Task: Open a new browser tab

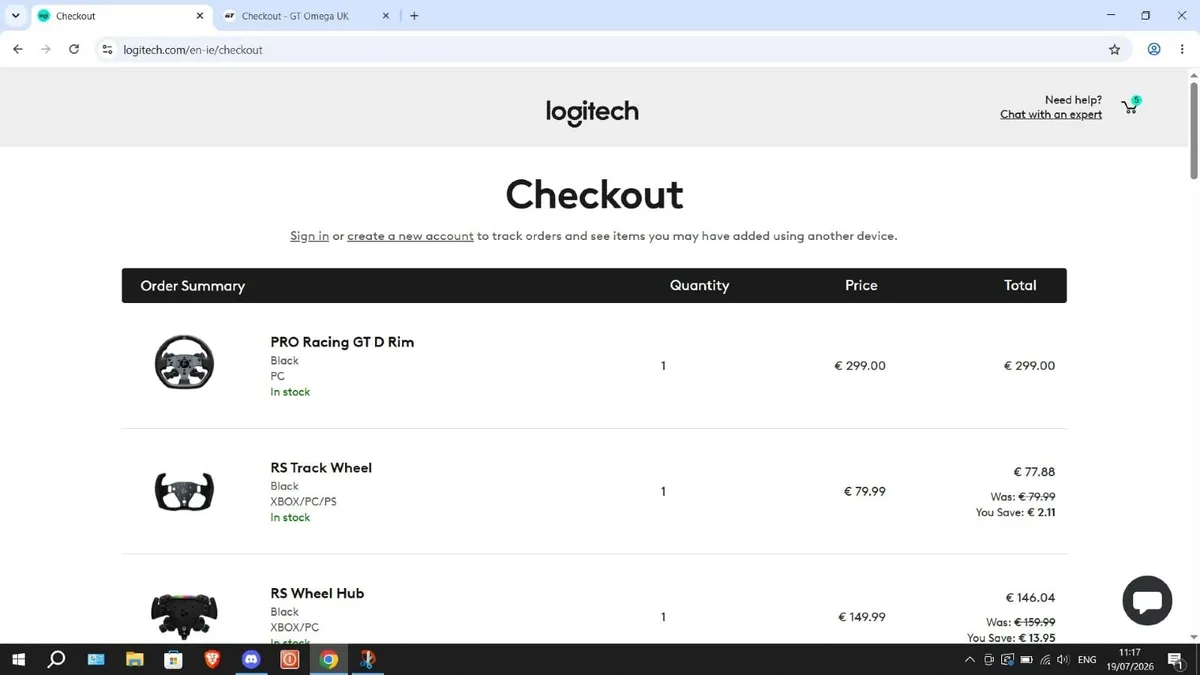Action: 414,16
